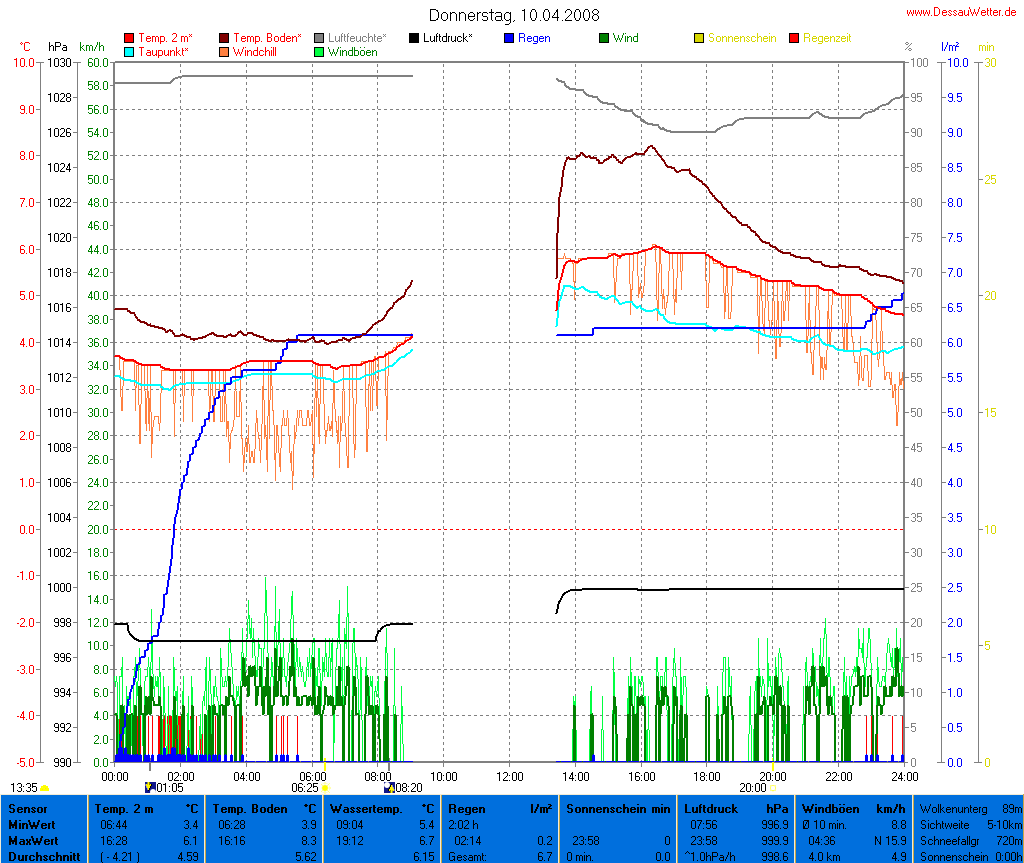Click the cyan Taupunkt legend swatch
The height and width of the screenshot is (863, 1024).
click(x=129, y=51)
